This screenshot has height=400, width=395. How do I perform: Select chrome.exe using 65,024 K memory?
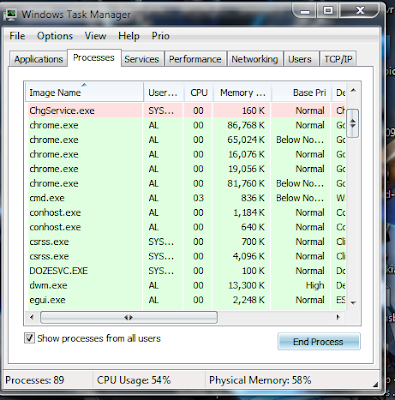click(x=186, y=140)
